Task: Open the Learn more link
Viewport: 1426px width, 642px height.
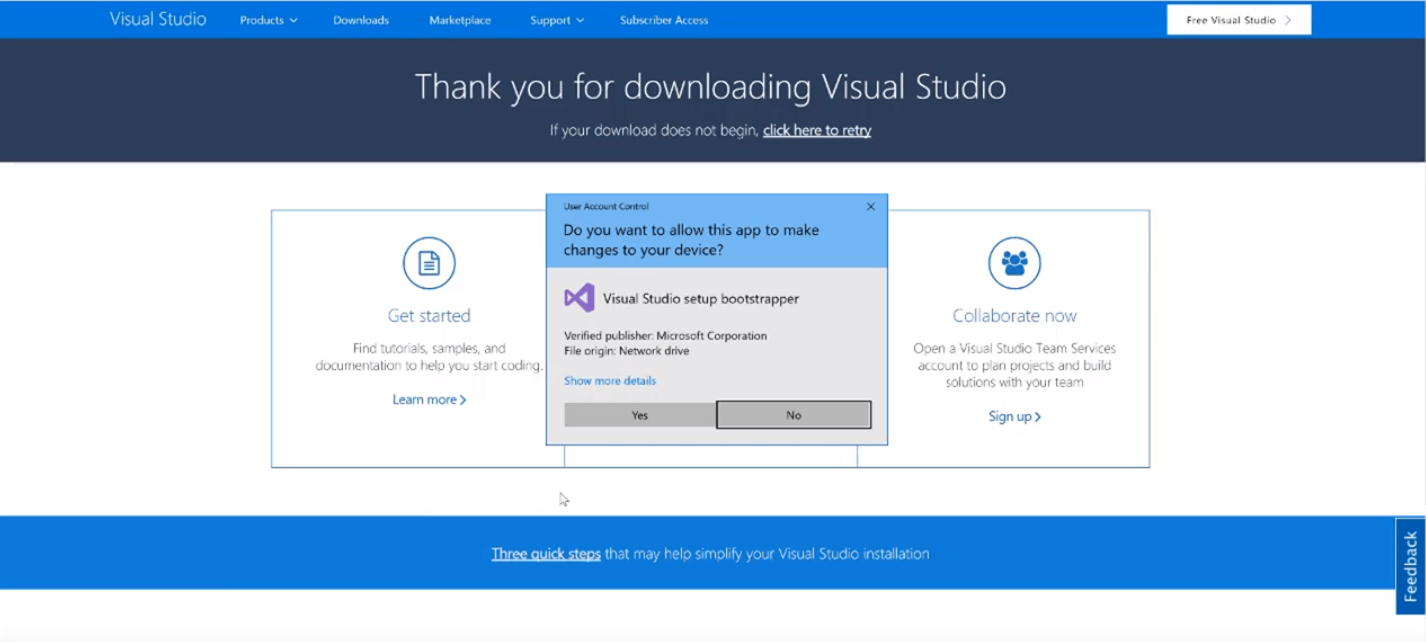Action: pos(429,399)
